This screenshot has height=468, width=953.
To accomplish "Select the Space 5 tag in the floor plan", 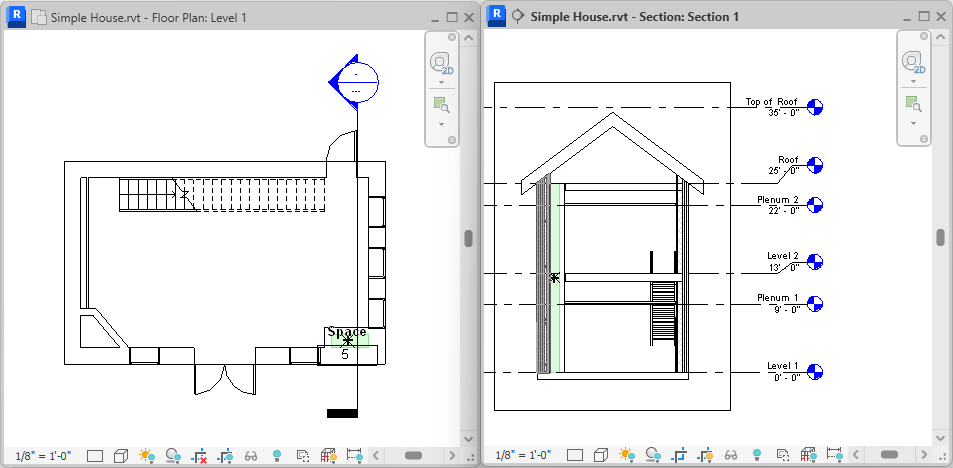I will point(347,343).
